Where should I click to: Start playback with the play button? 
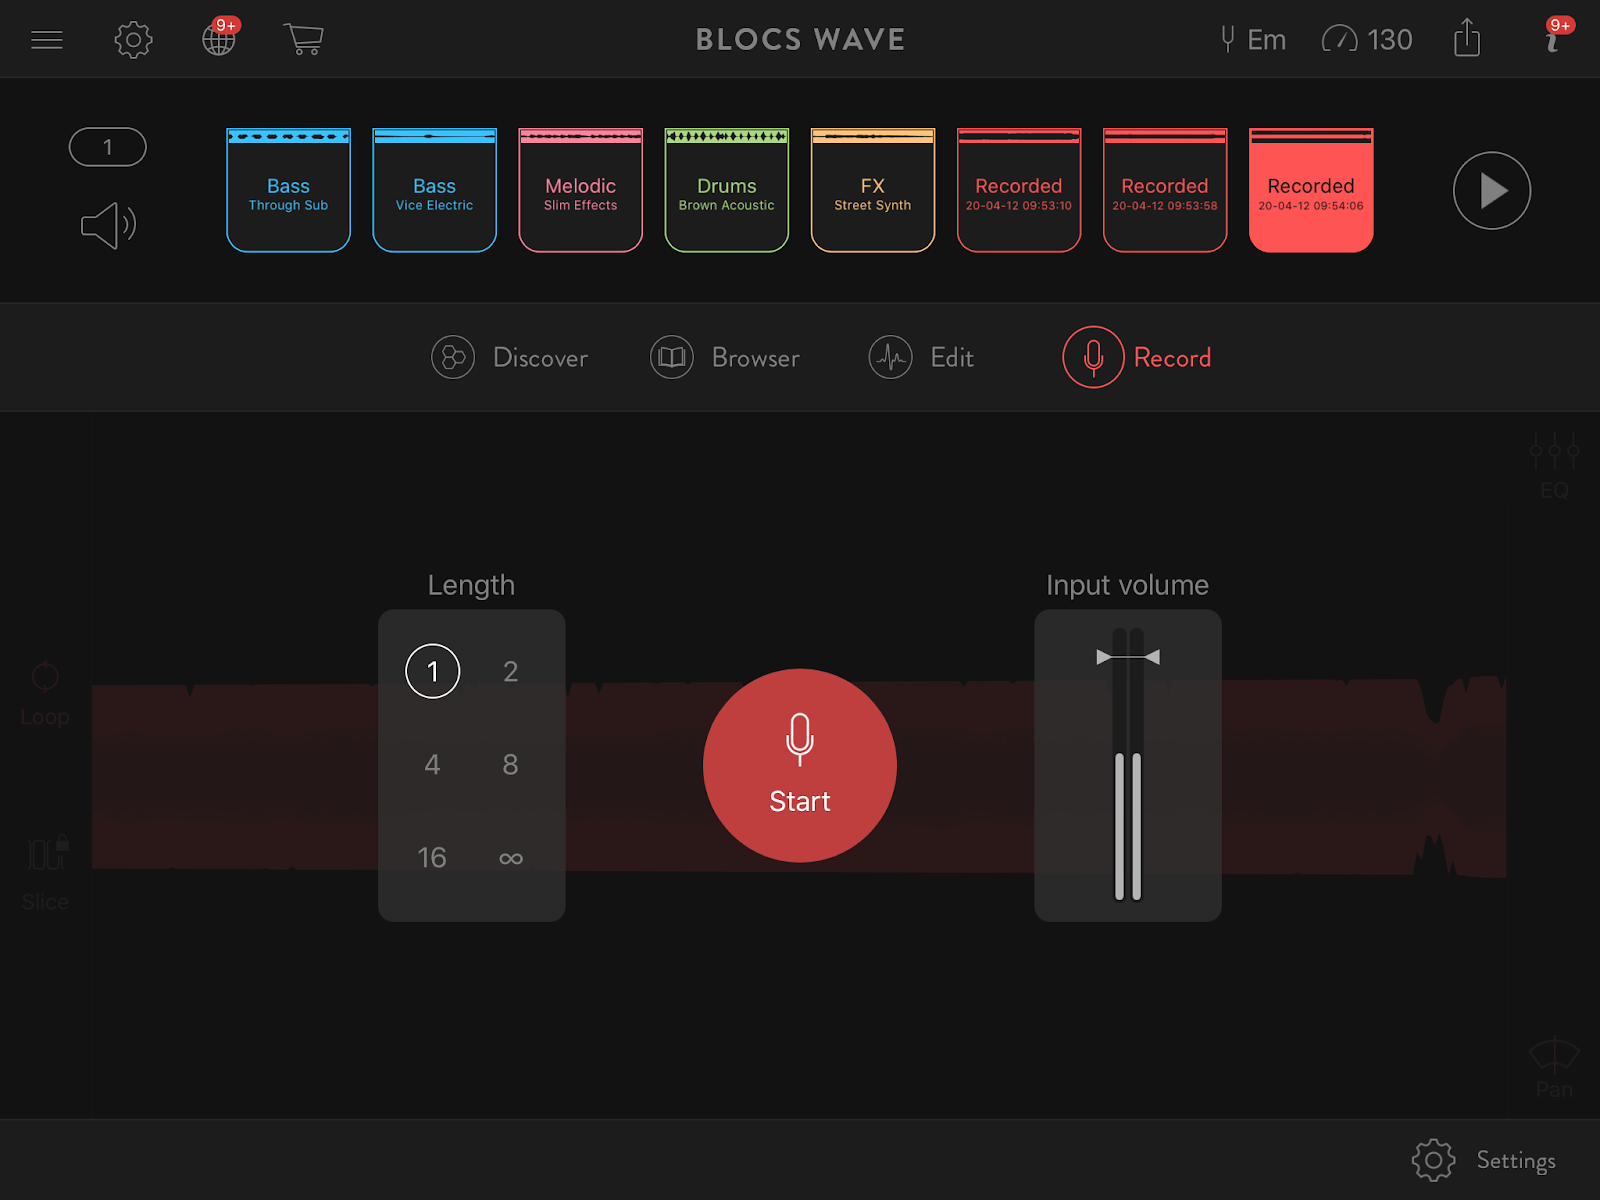1492,190
